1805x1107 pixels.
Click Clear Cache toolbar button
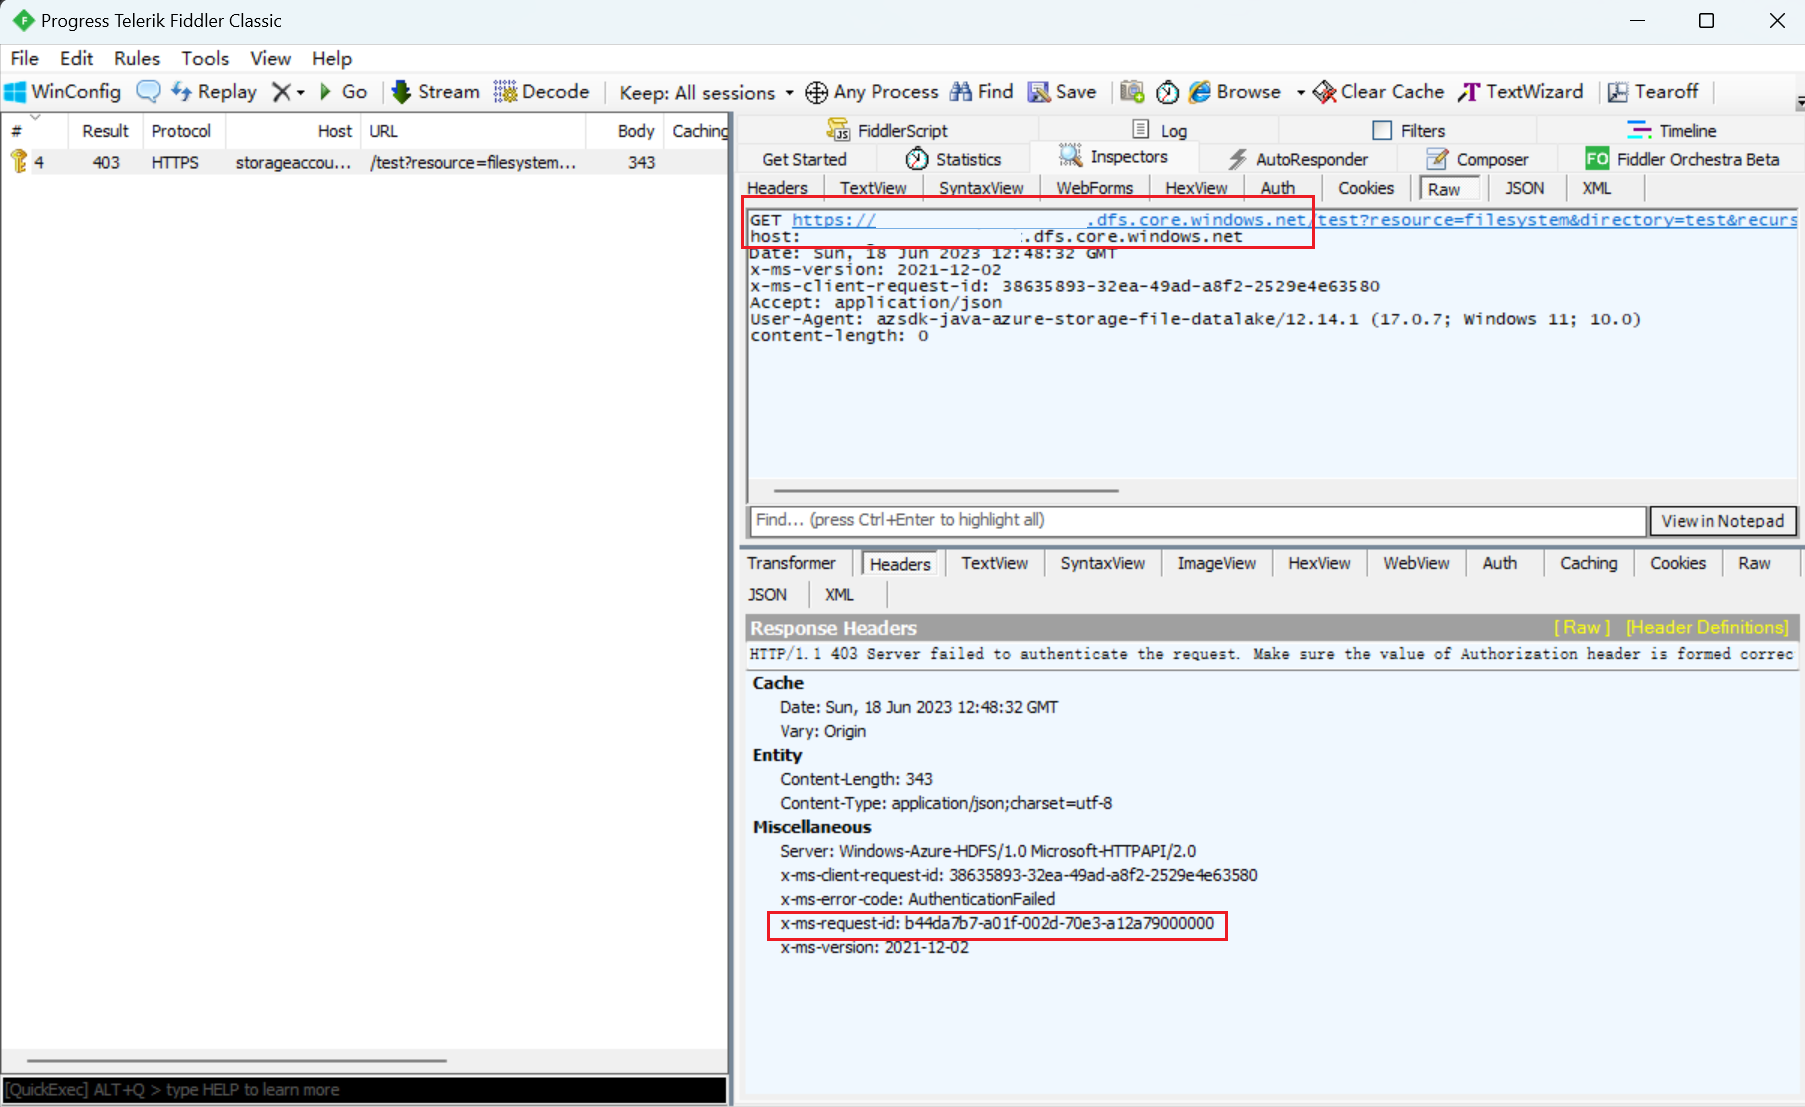pyautogui.click(x=1379, y=92)
